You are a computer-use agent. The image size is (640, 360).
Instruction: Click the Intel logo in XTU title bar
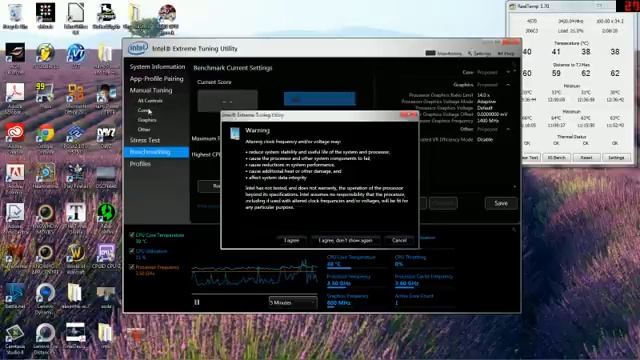click(x=138, y=49)
